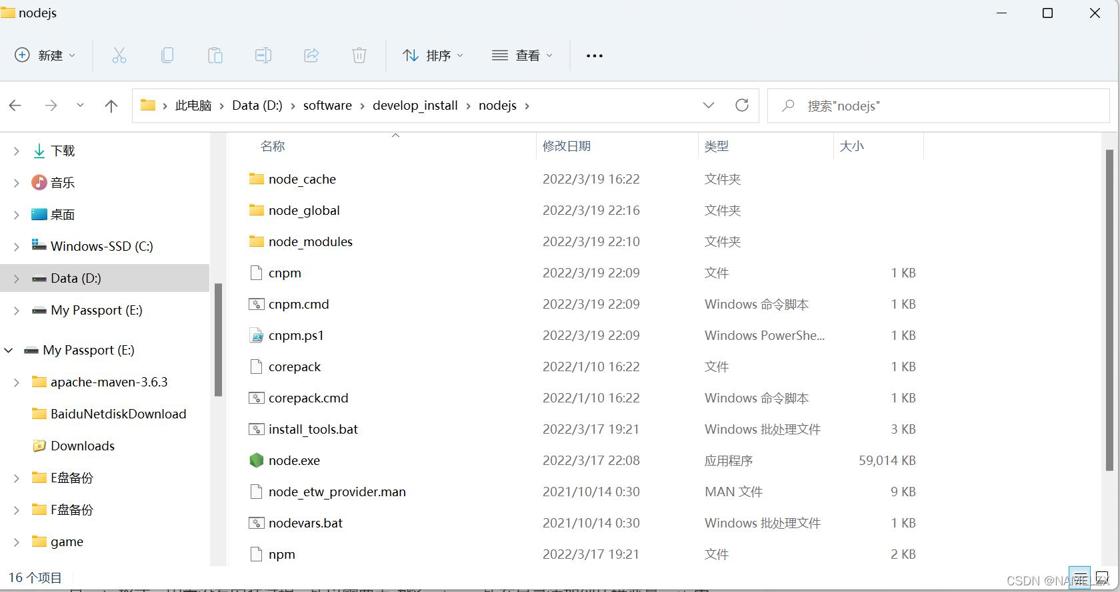Click the node_global folder icon
This screenshot has height=592, width=1120.
(256, 210)
